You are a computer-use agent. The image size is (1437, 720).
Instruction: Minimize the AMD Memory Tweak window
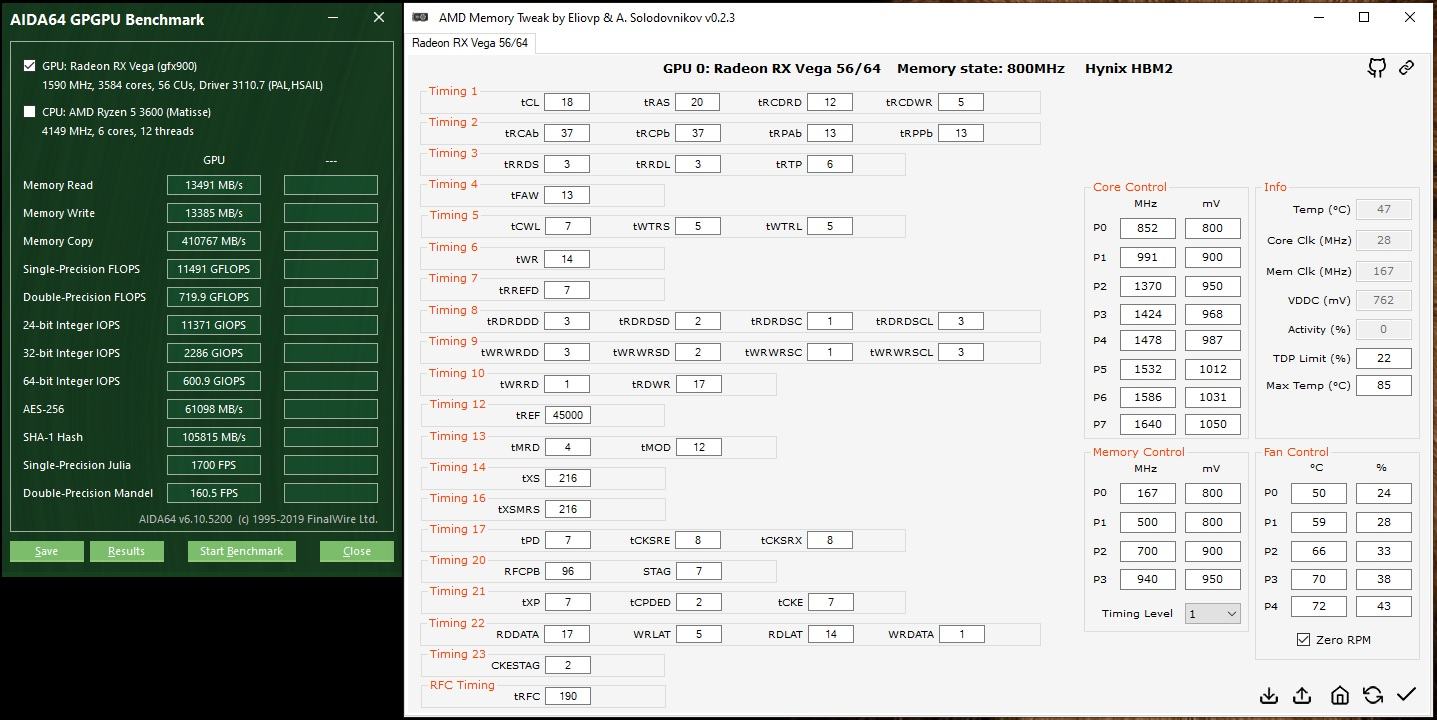(1318, 17)
